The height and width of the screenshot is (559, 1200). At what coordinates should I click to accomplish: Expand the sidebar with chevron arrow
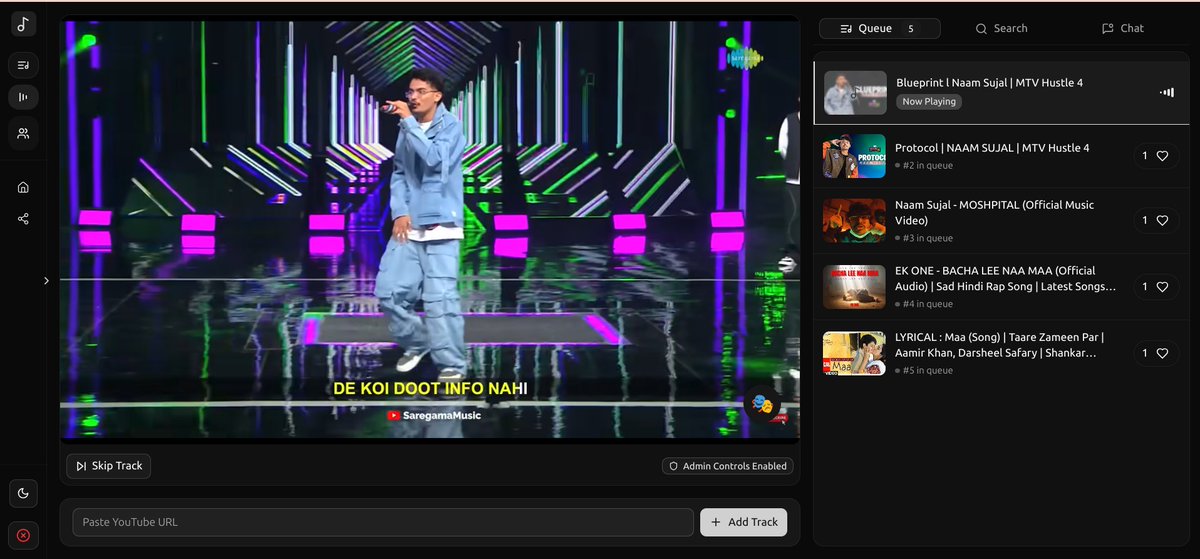coord(46,281)
